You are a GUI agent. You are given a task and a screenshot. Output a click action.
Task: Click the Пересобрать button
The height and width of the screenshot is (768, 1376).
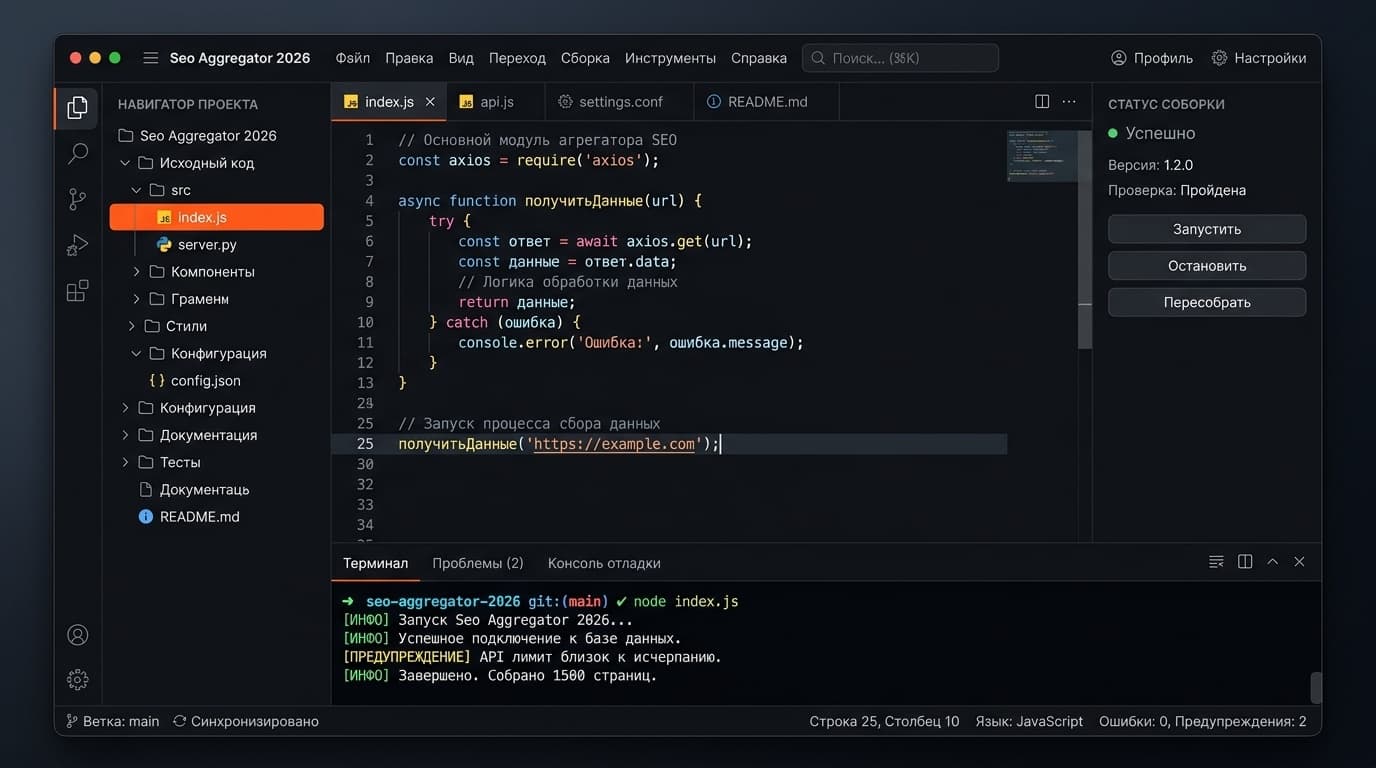(x=1206, y=302)
